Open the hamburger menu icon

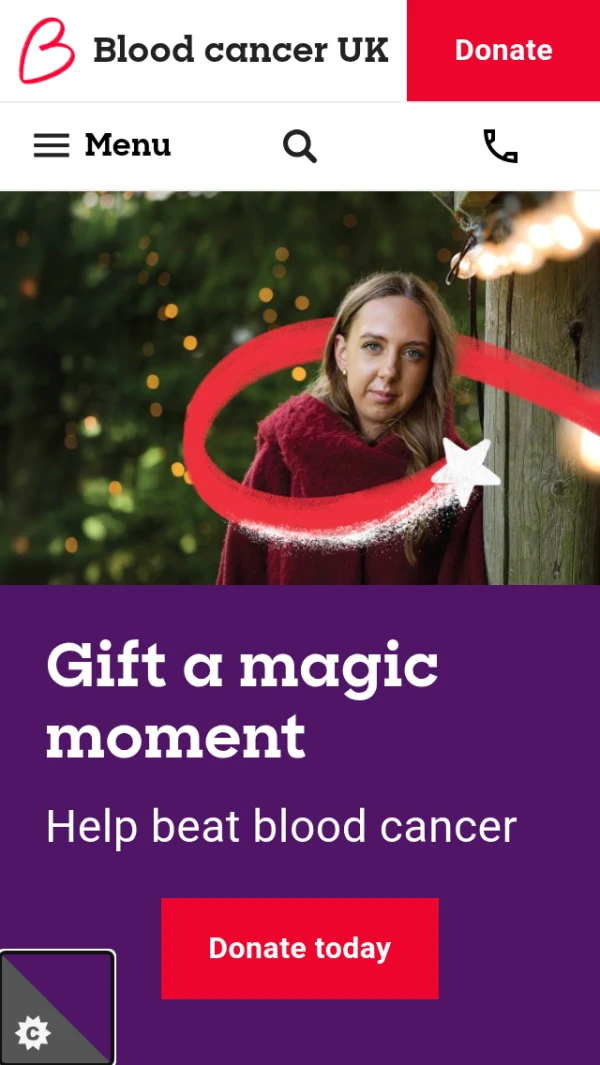pos(52,145)
